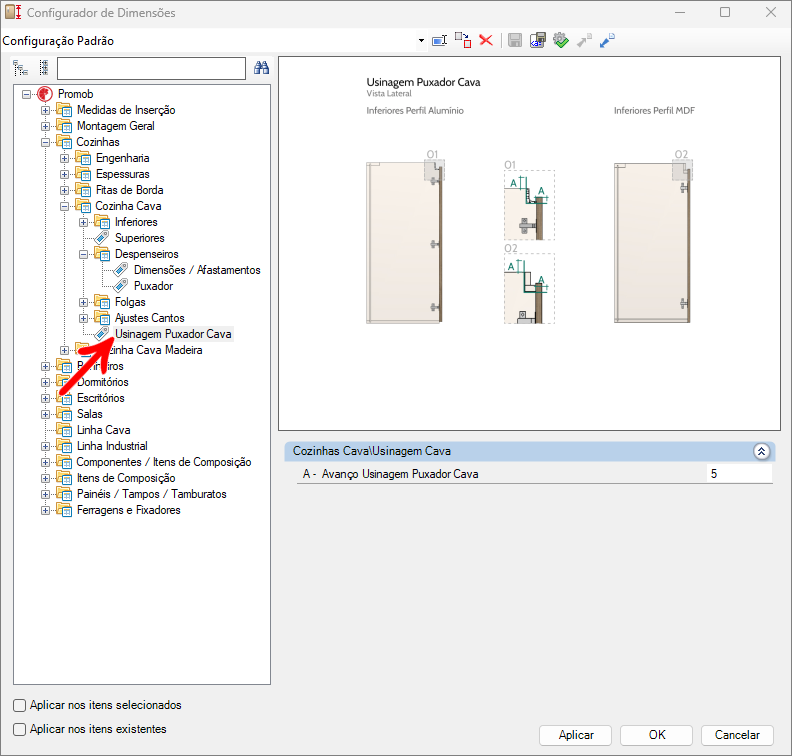Open the Configuração Padrão dropdown

(421, 41)
